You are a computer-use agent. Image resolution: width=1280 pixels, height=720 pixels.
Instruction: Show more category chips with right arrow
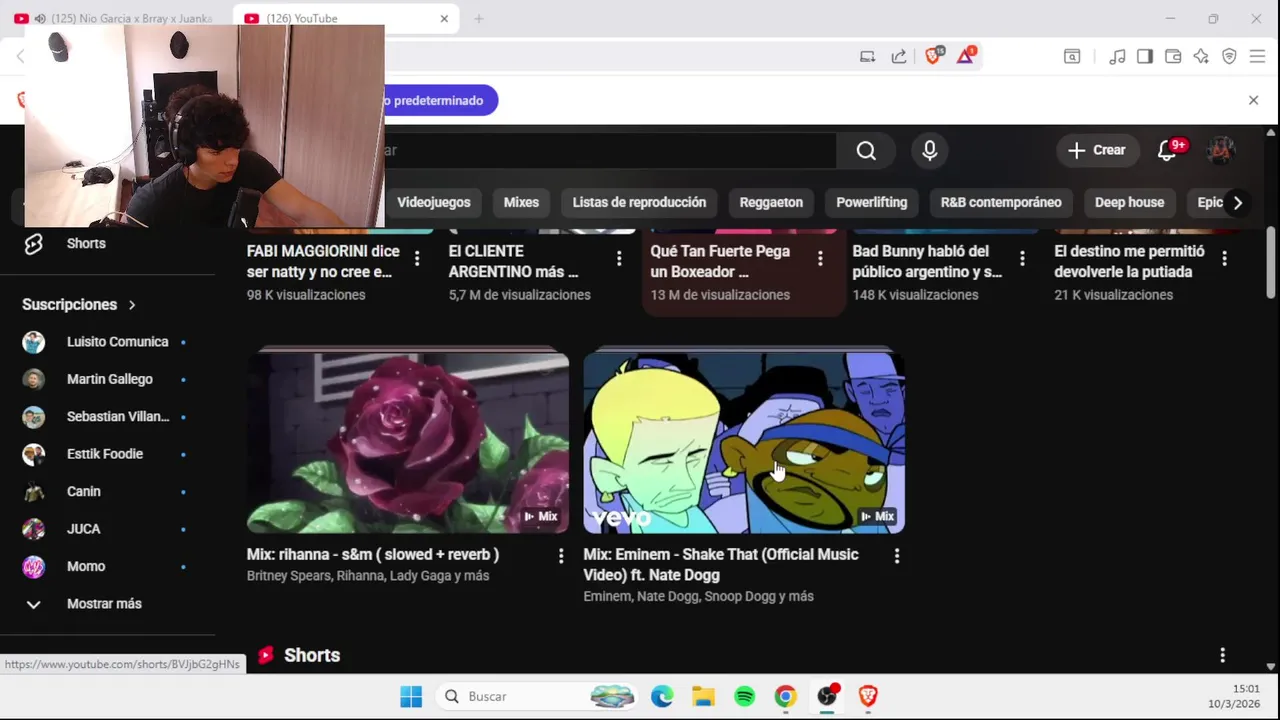[x=1237, y=202]
